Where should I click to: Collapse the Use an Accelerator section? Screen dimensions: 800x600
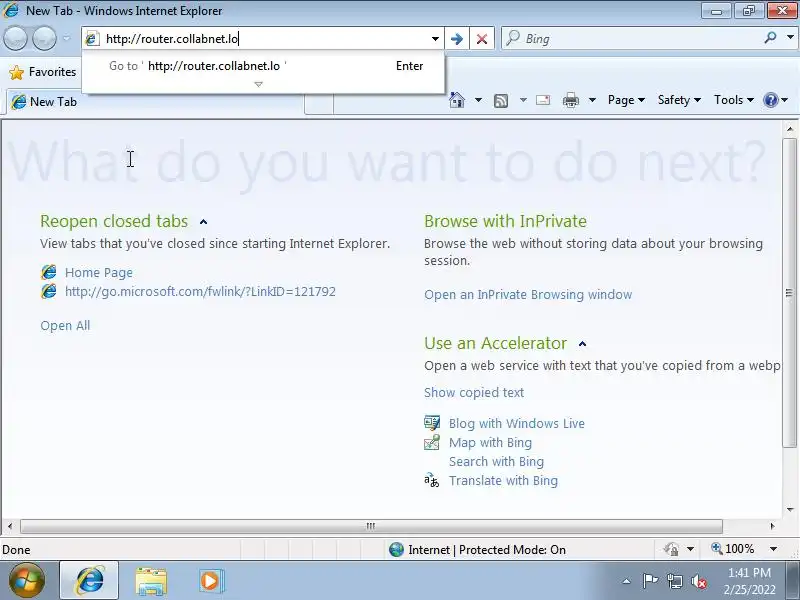pyautogui.click(x=583, y=344)
